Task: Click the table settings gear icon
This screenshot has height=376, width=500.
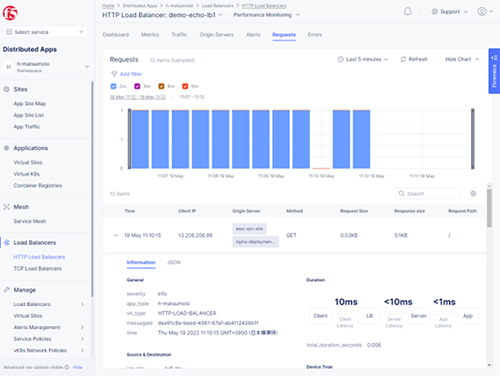Action: (x=473, y=193)
